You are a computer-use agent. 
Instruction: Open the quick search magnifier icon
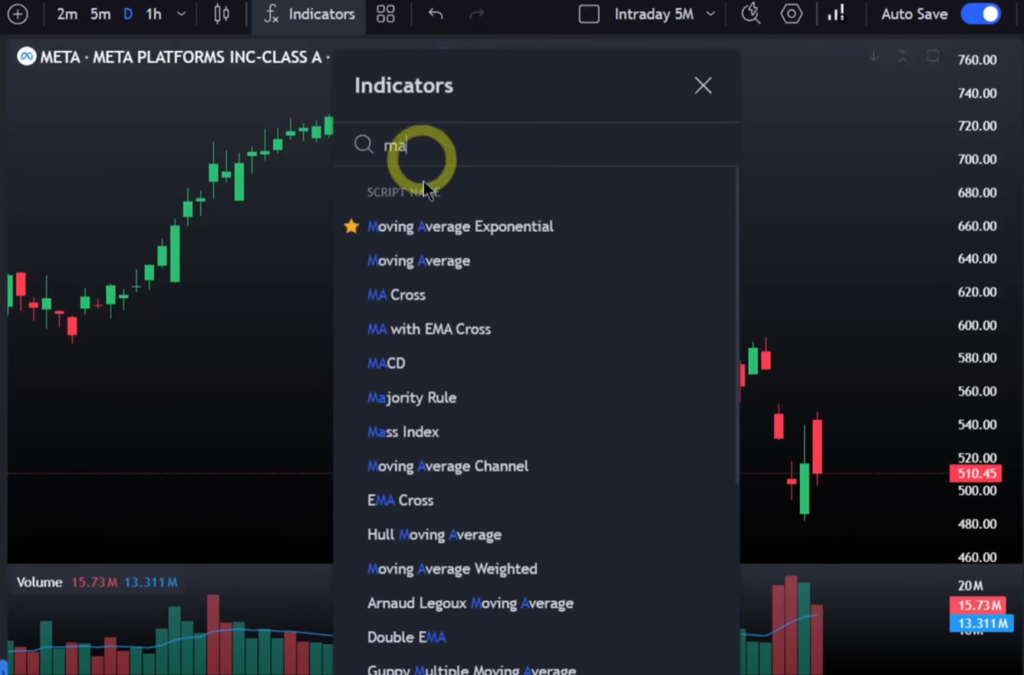click(750, 14)
